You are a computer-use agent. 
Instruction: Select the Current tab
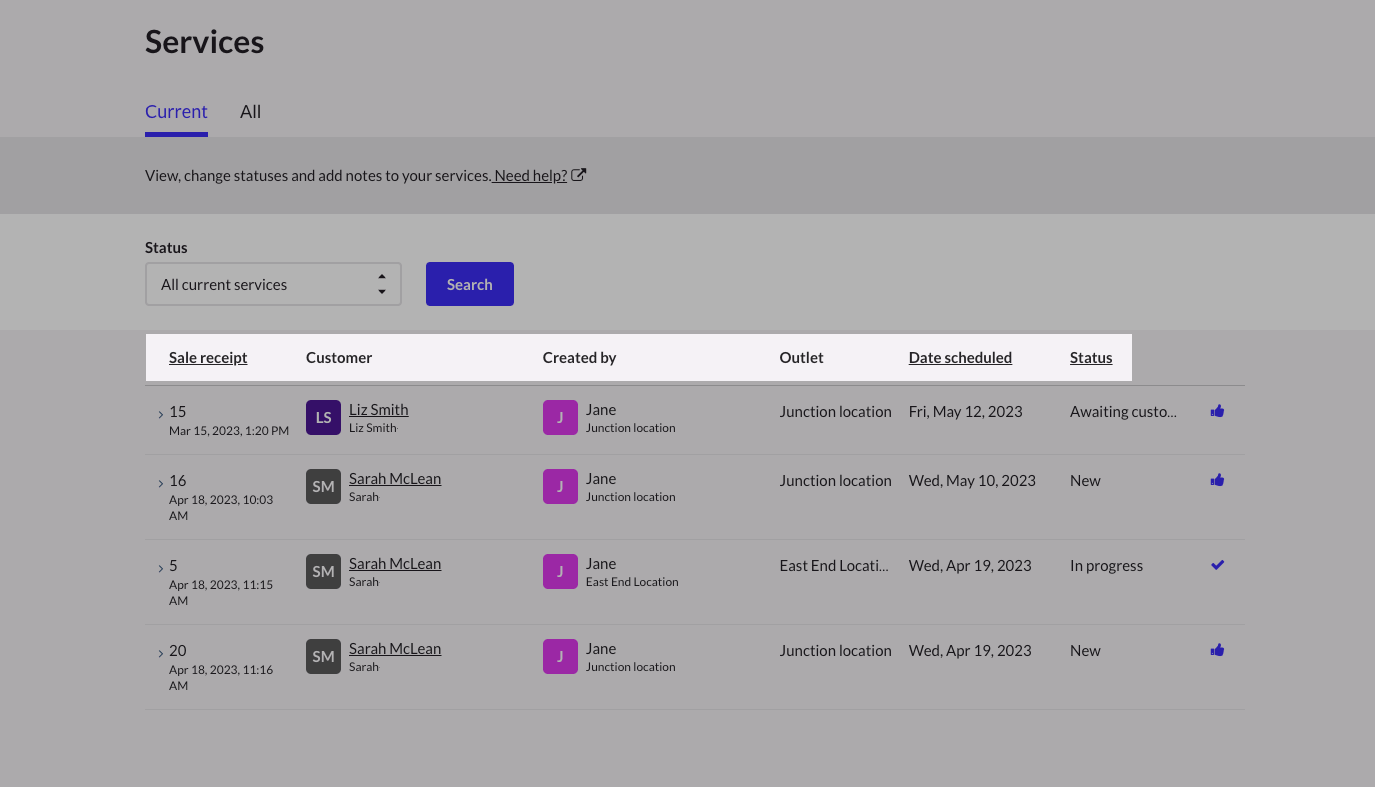176,112
